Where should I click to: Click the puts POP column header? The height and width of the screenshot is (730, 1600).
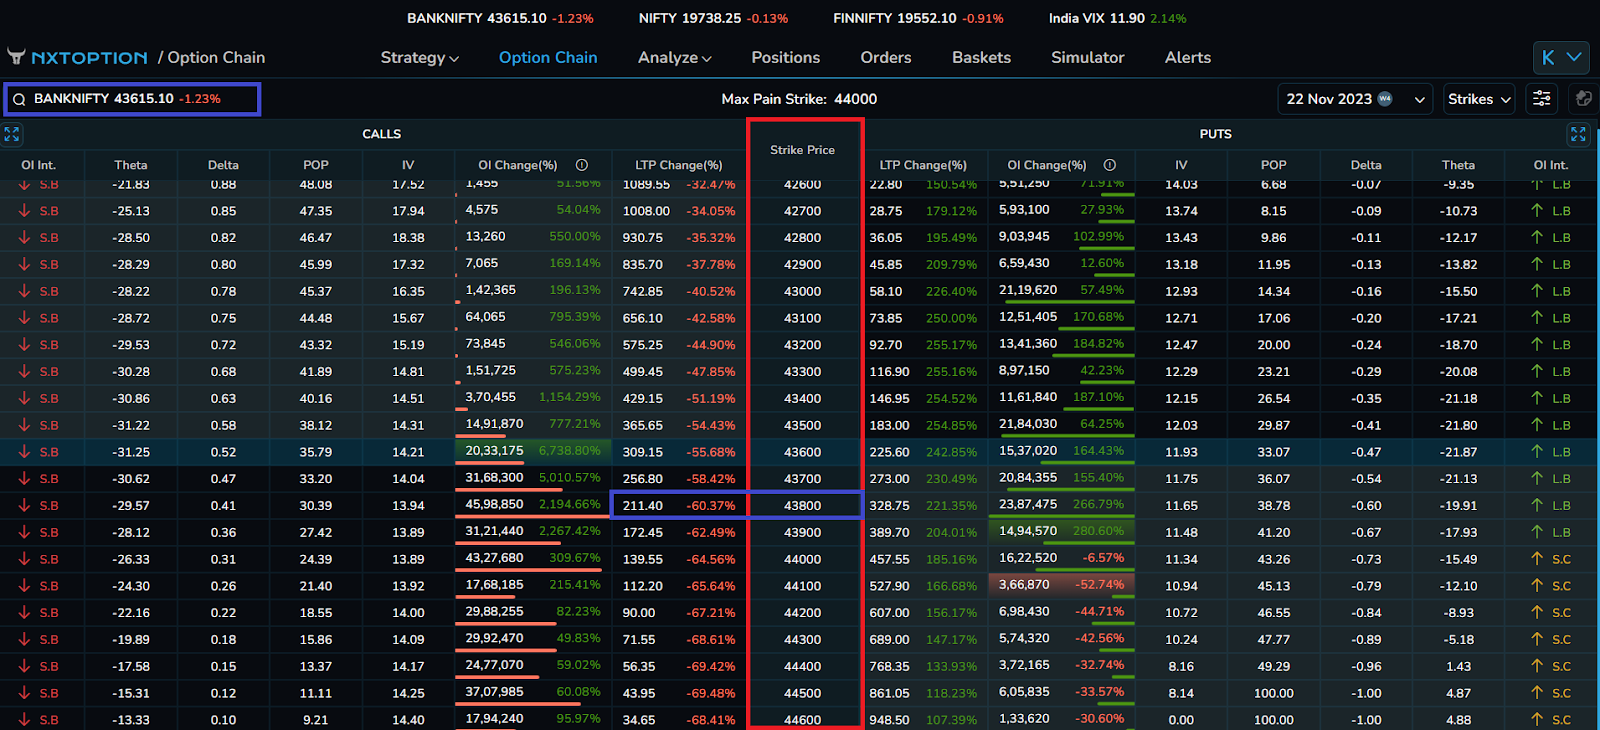coord(1274,165)
